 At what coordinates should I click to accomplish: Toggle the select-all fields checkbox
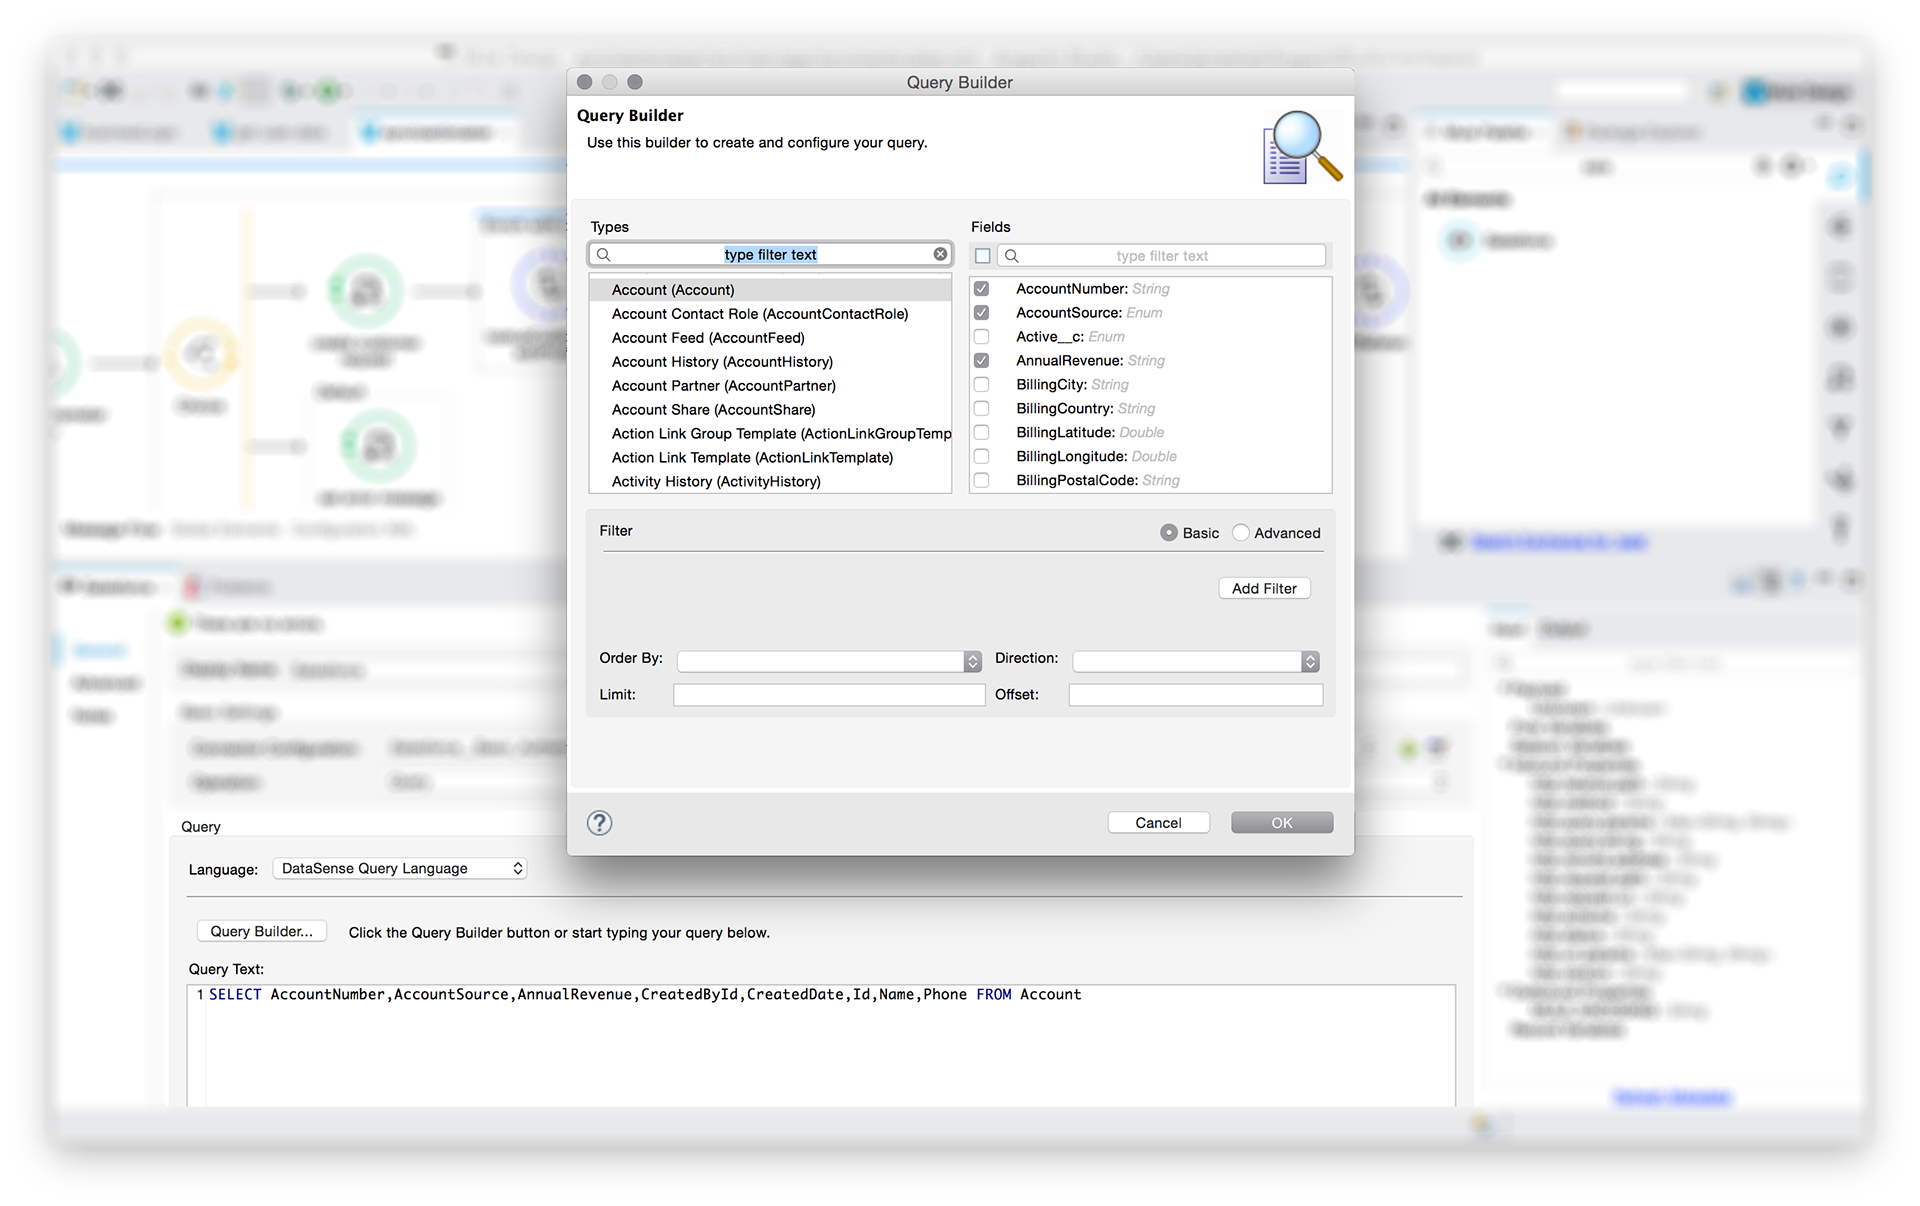pos(983,256)
